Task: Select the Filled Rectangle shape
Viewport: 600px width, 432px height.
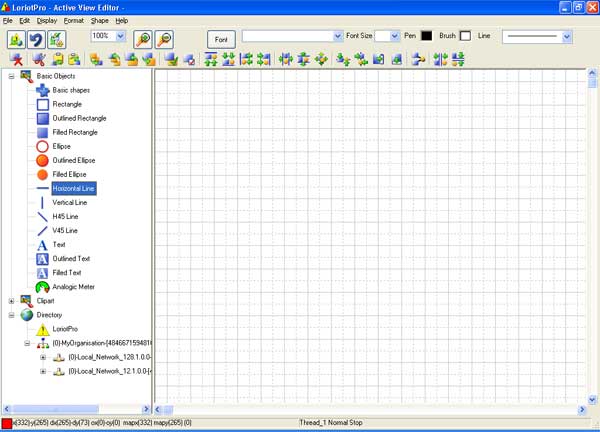Action: click(43, 132)
